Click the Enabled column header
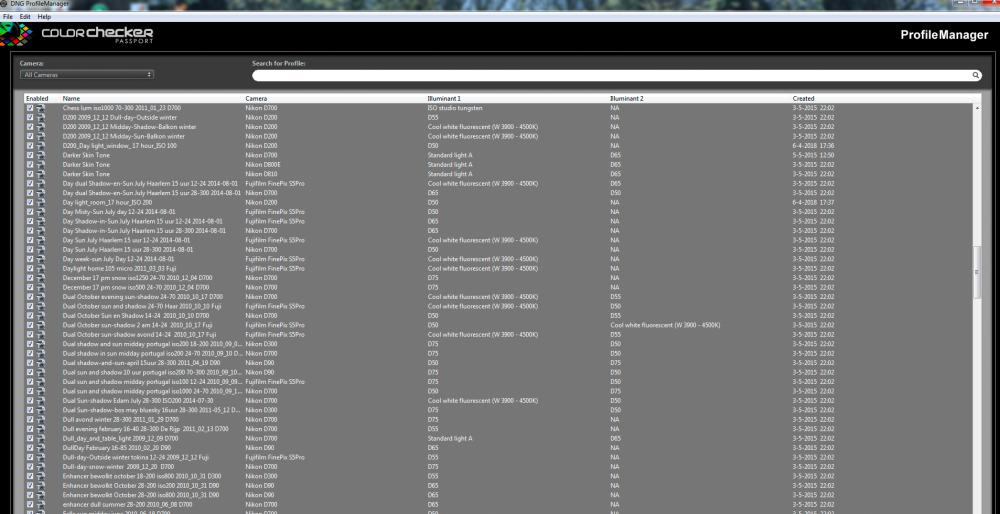Screen dimensions: 1000x514 click(37, 99)
